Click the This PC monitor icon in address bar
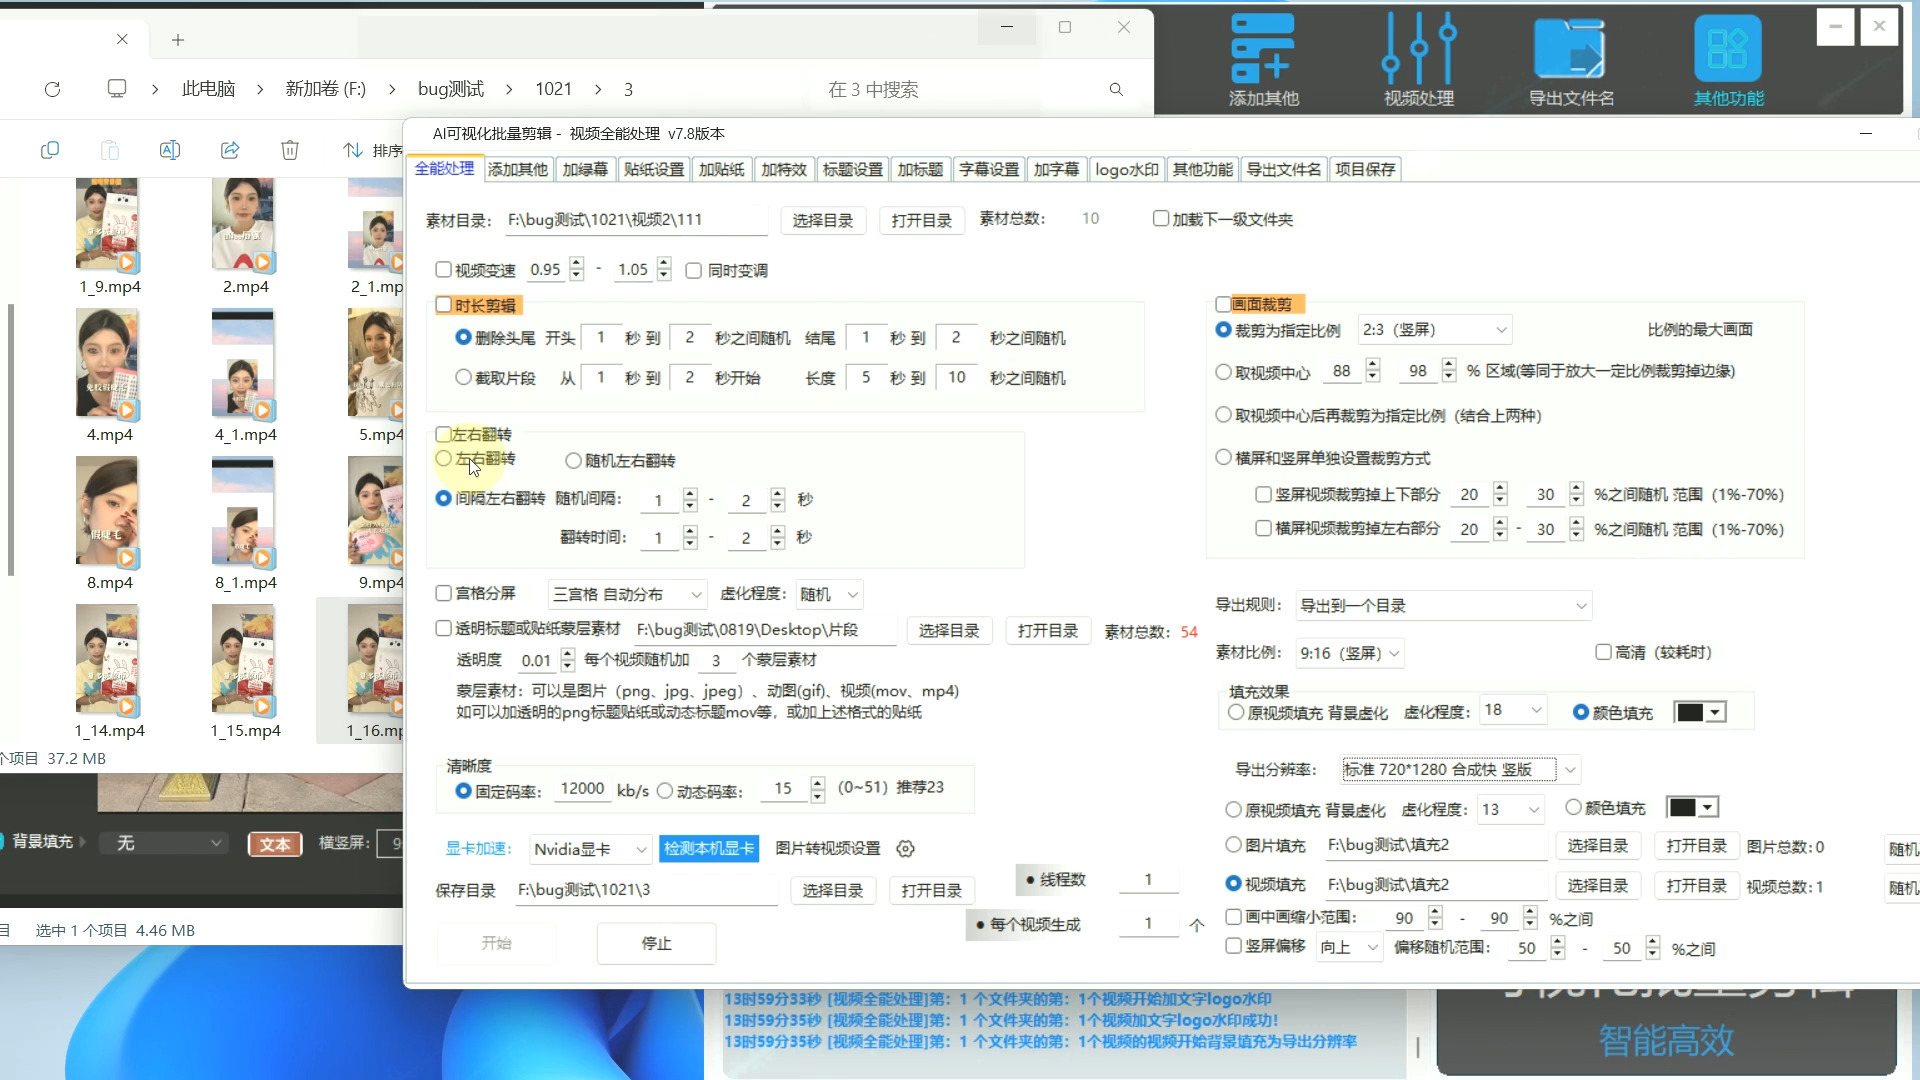This screenshot has width=1920, height=1080. point(117,89)
